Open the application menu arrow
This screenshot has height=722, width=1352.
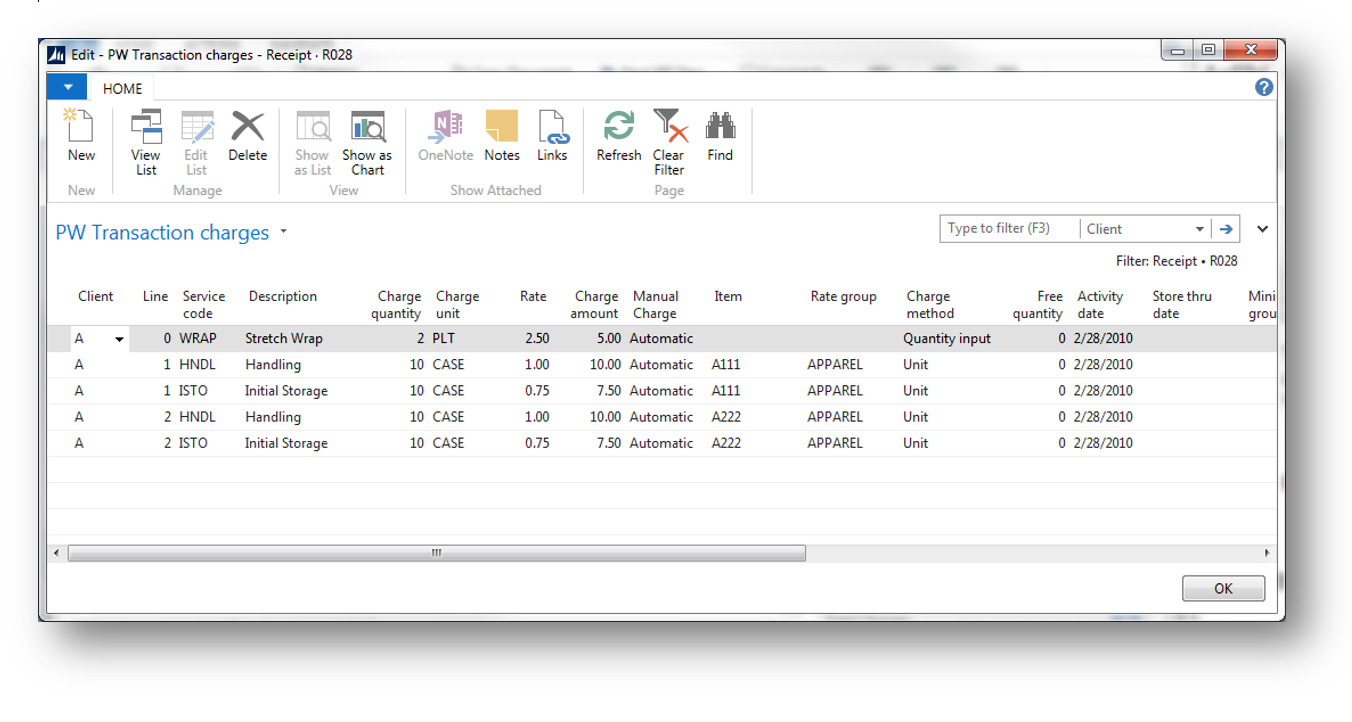click(x=66, y=88)
